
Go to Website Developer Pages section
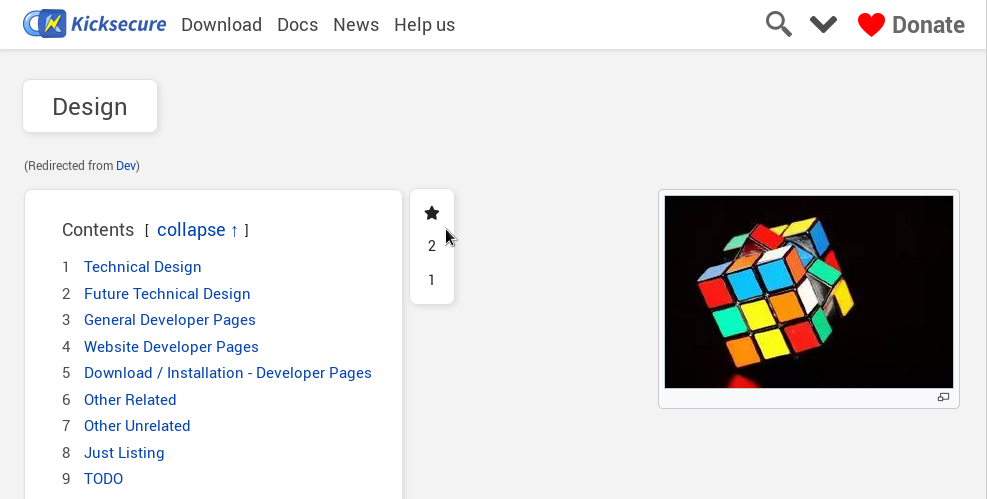[171, 347]
